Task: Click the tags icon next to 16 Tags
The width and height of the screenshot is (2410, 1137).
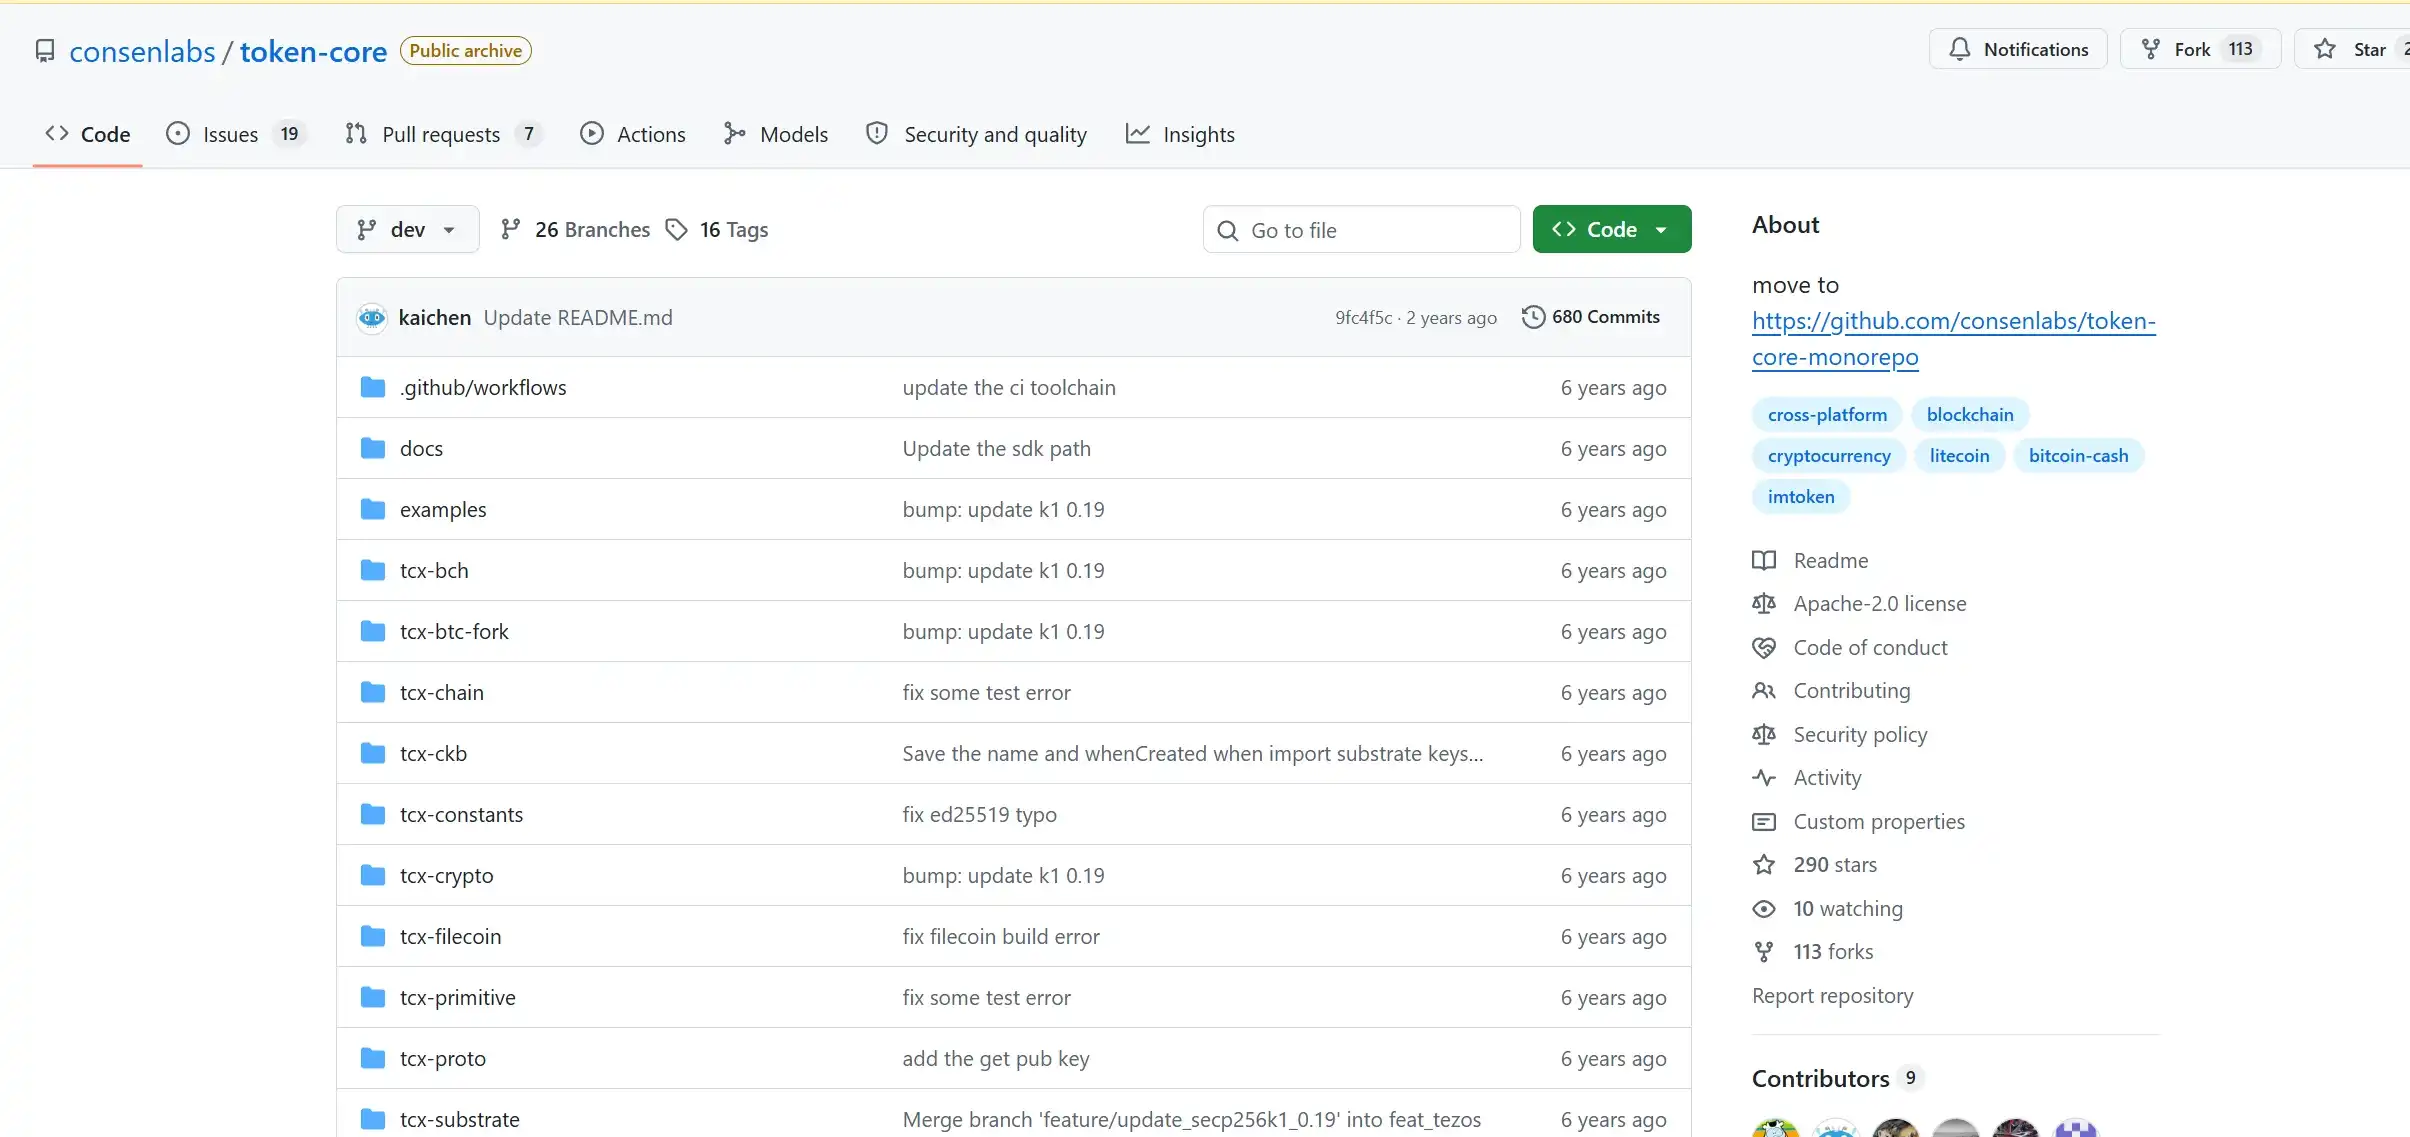Action: point(677,230)
